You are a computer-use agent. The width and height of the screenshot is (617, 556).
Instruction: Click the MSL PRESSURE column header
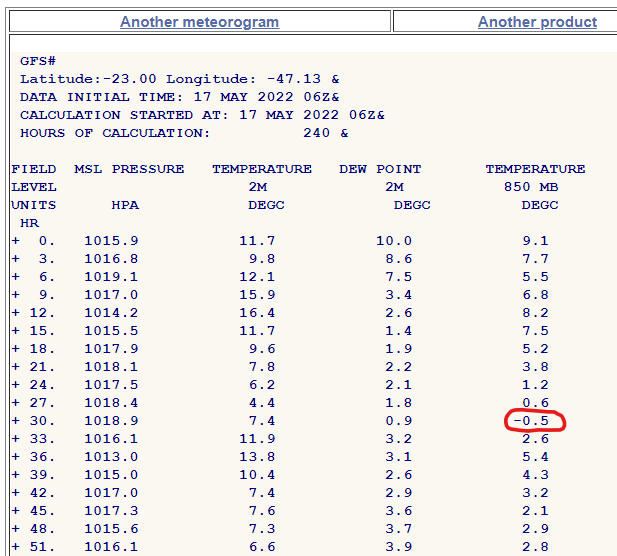(129, 169)
